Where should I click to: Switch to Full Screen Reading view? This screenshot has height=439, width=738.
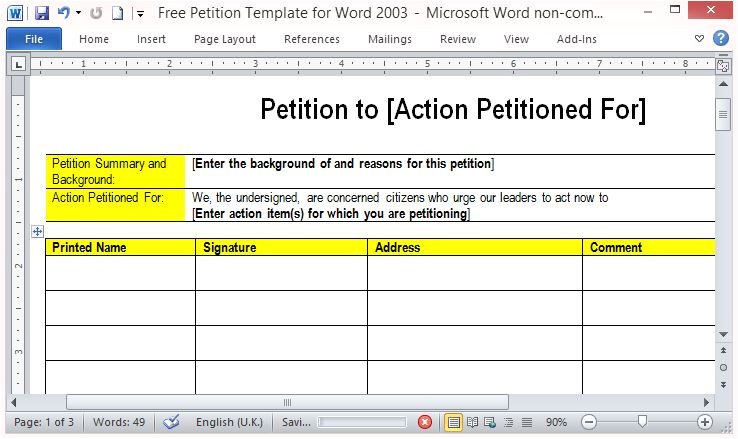[x=473, y=422]
